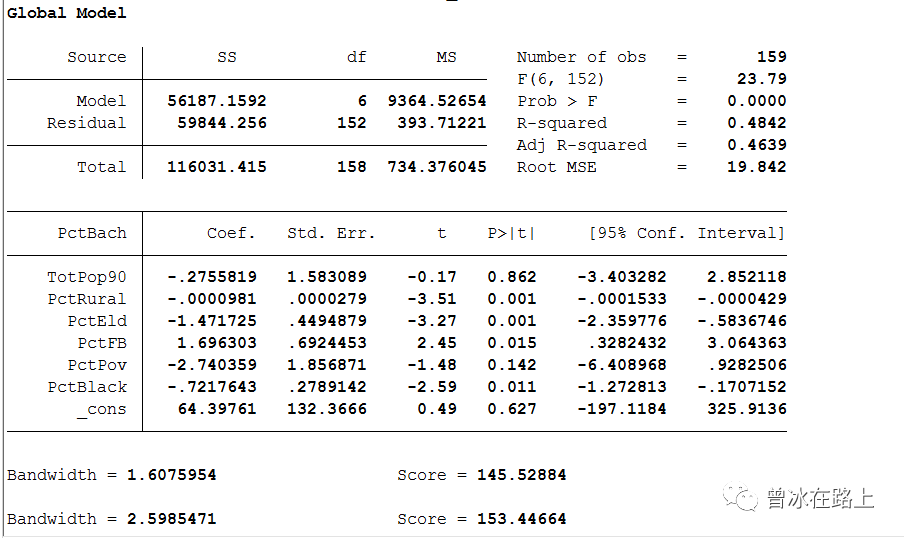Viewport: 904px width, 538px height.
Task: Click the 'P>|t|' column header
Action: tap(511, 233)
